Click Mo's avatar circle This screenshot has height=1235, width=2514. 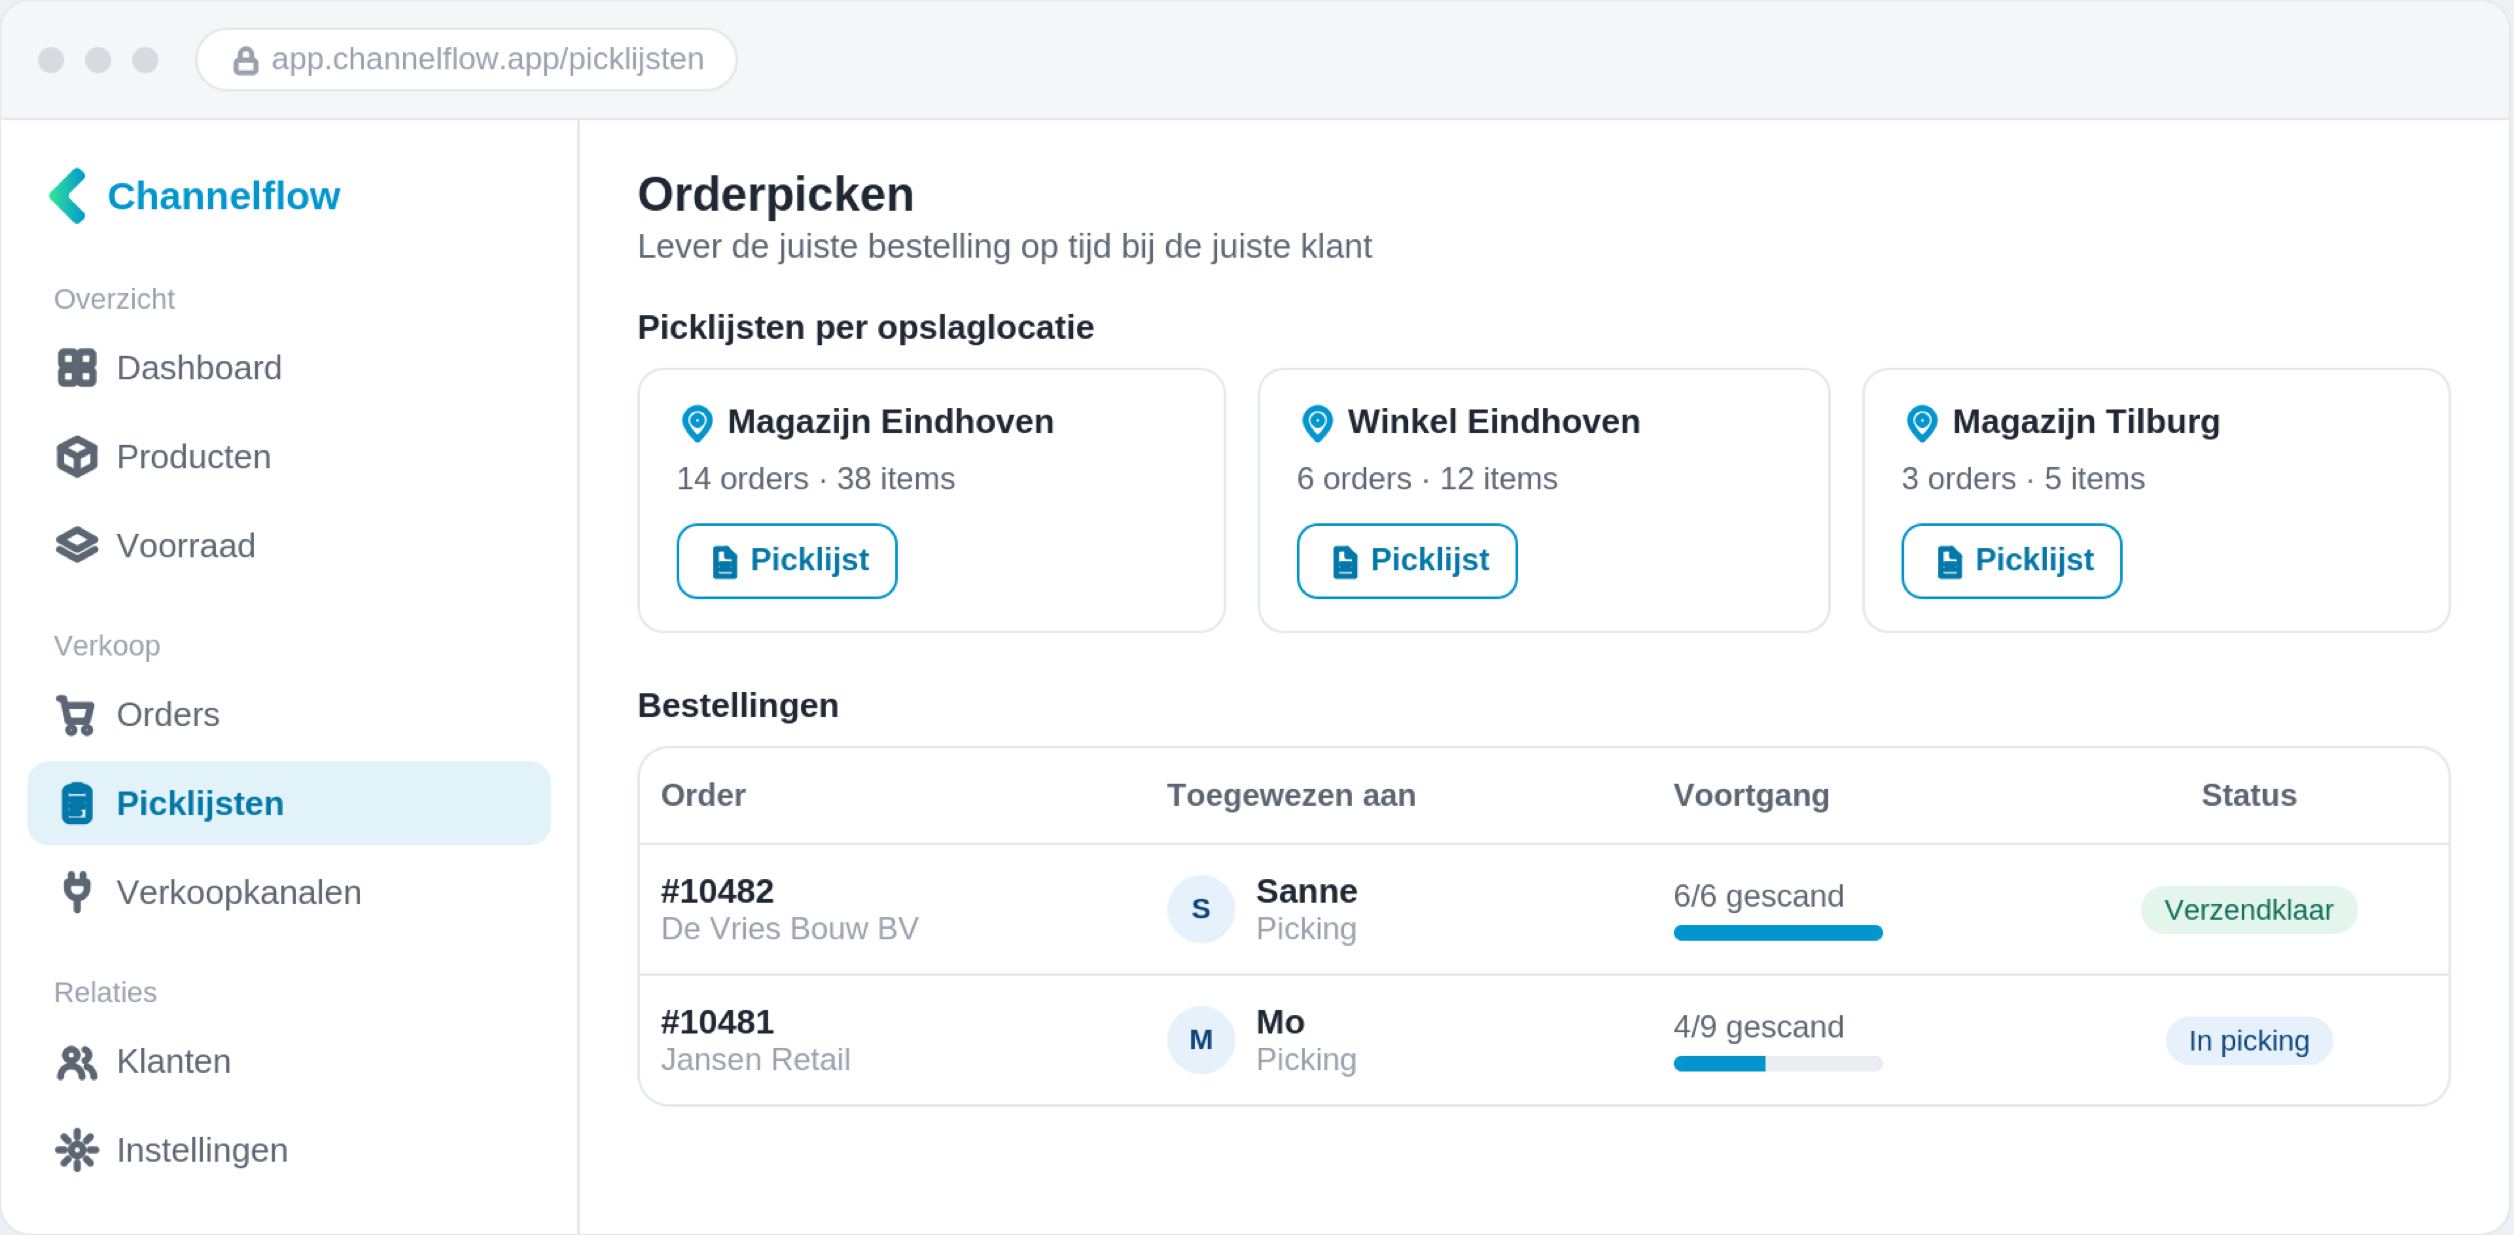pyautogui.click(x=1201, y=1040)
